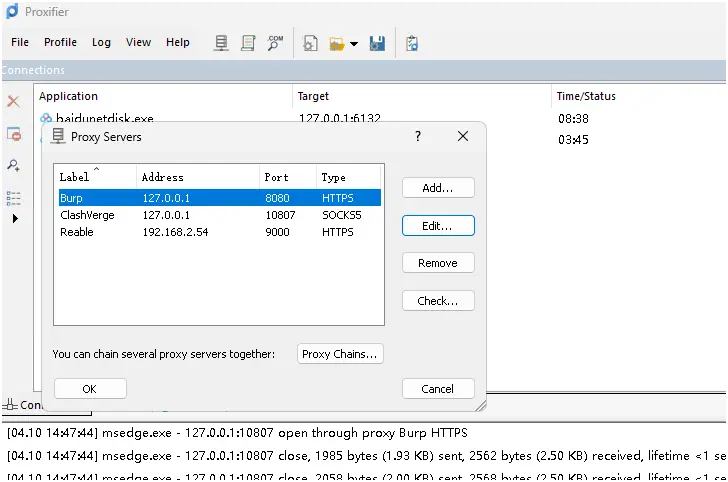This screenshot has width=728, height=482.
Task: Click the Remove button
Action: pyautogui.click(x=438, y=263)
